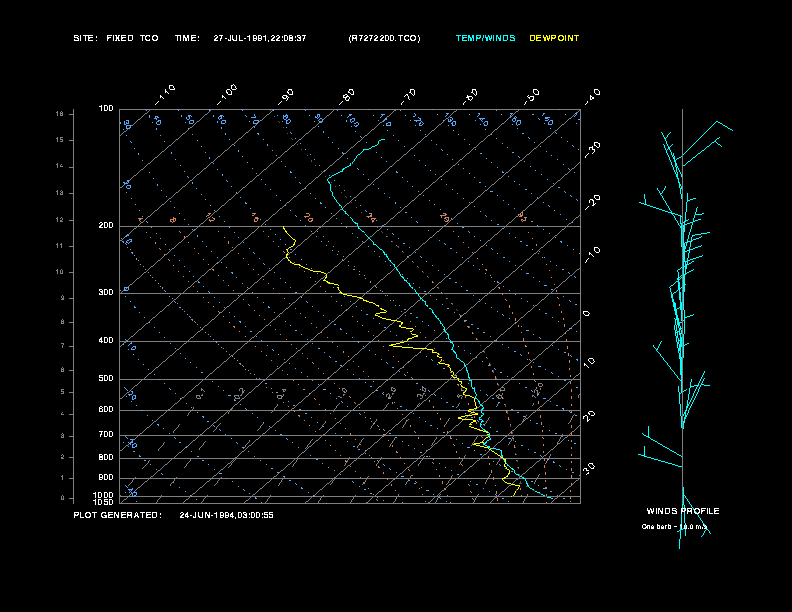Click the 200 pressure level label
This screenshot has width=792, height=612.
point(106,226)
